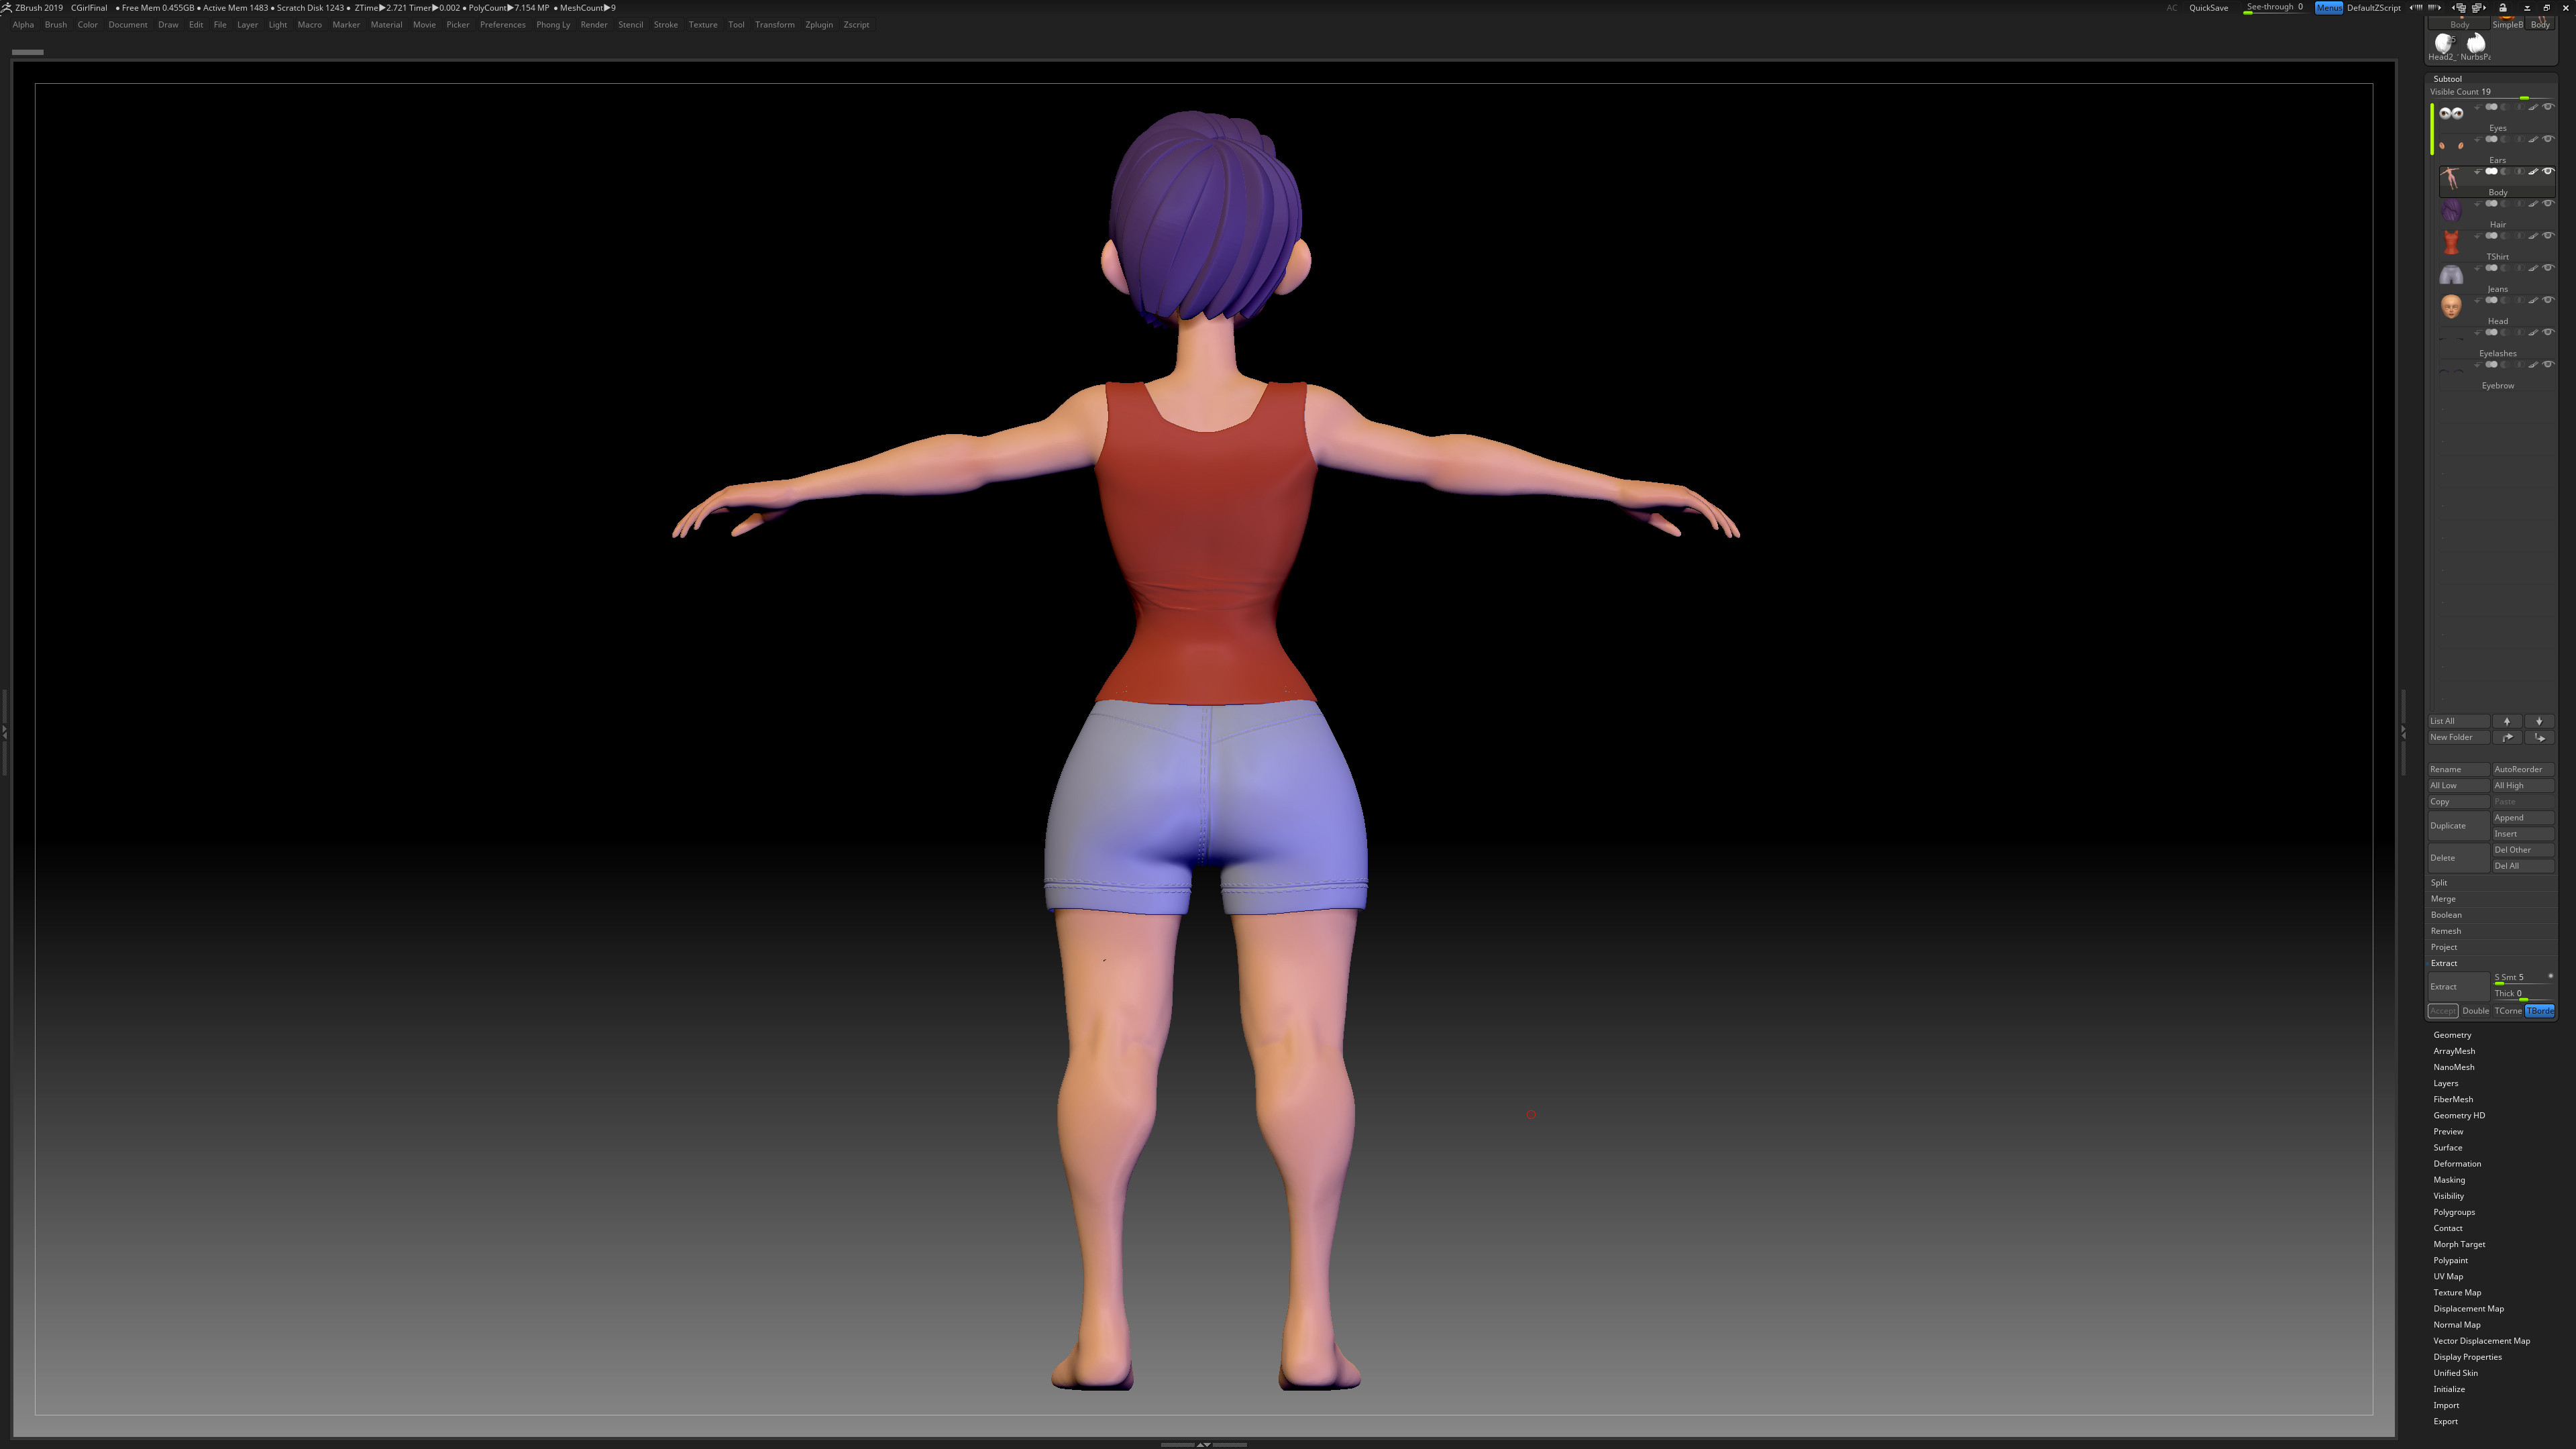Toggle visibility eye for Eyelashes subtool

[2548, 333]
